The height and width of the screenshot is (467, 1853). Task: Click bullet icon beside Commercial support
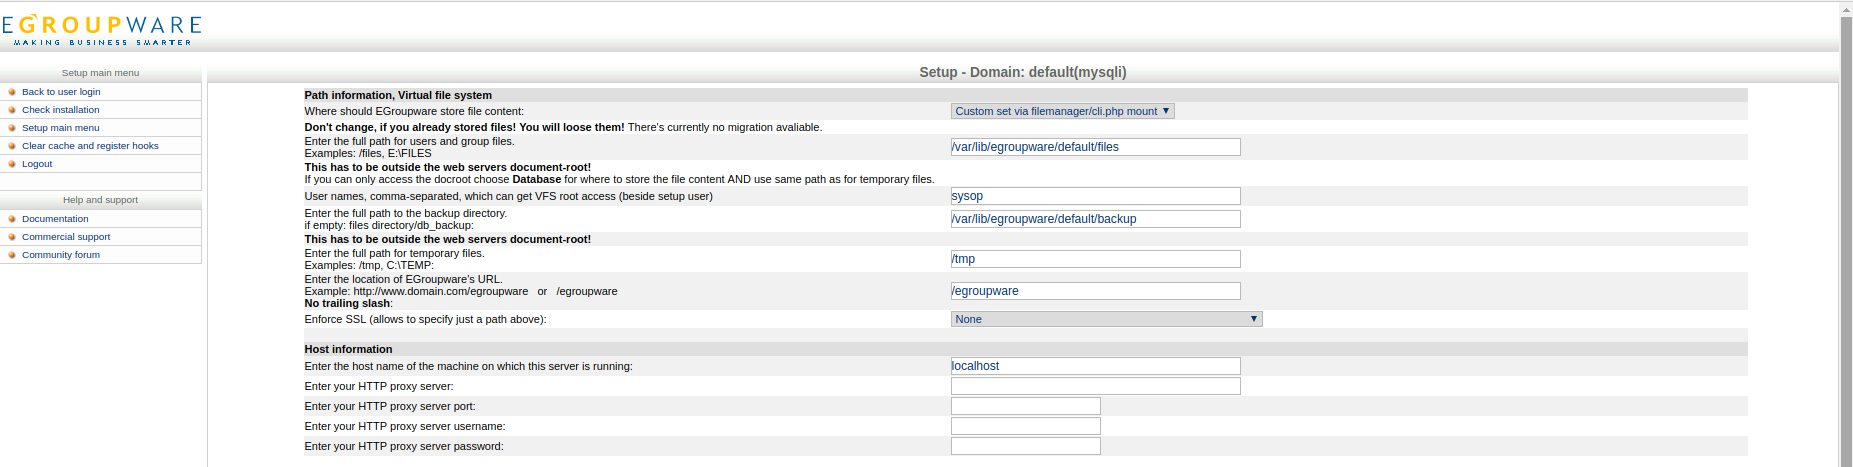pos(12,237)
